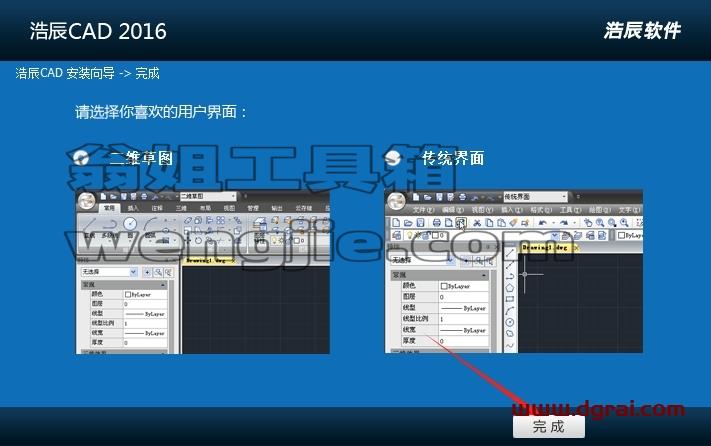Click the rectangle draw tool in the 传统界面 preview
The height and width of the screenshot is (446, 711).
[x=510, y=299]
